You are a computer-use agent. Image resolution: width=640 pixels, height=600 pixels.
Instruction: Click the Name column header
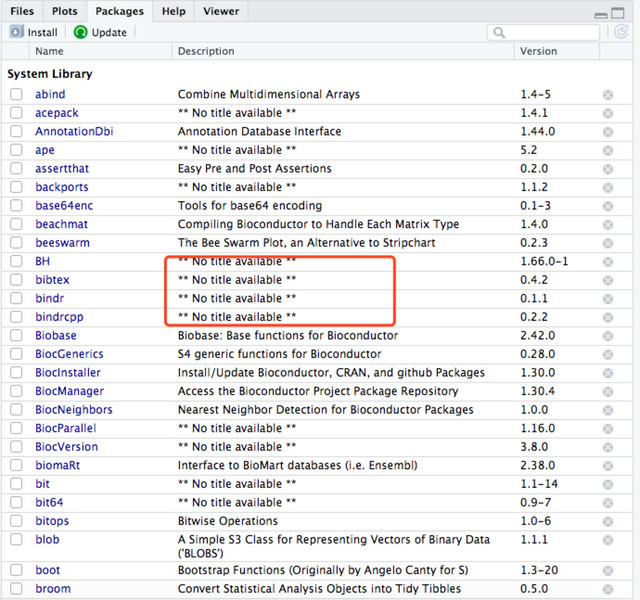49,51
